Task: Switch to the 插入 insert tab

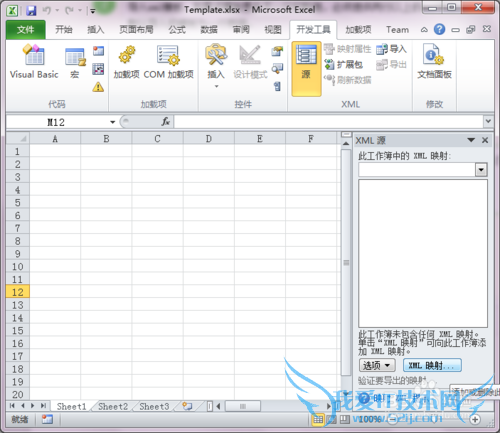Action: [96, 30]
